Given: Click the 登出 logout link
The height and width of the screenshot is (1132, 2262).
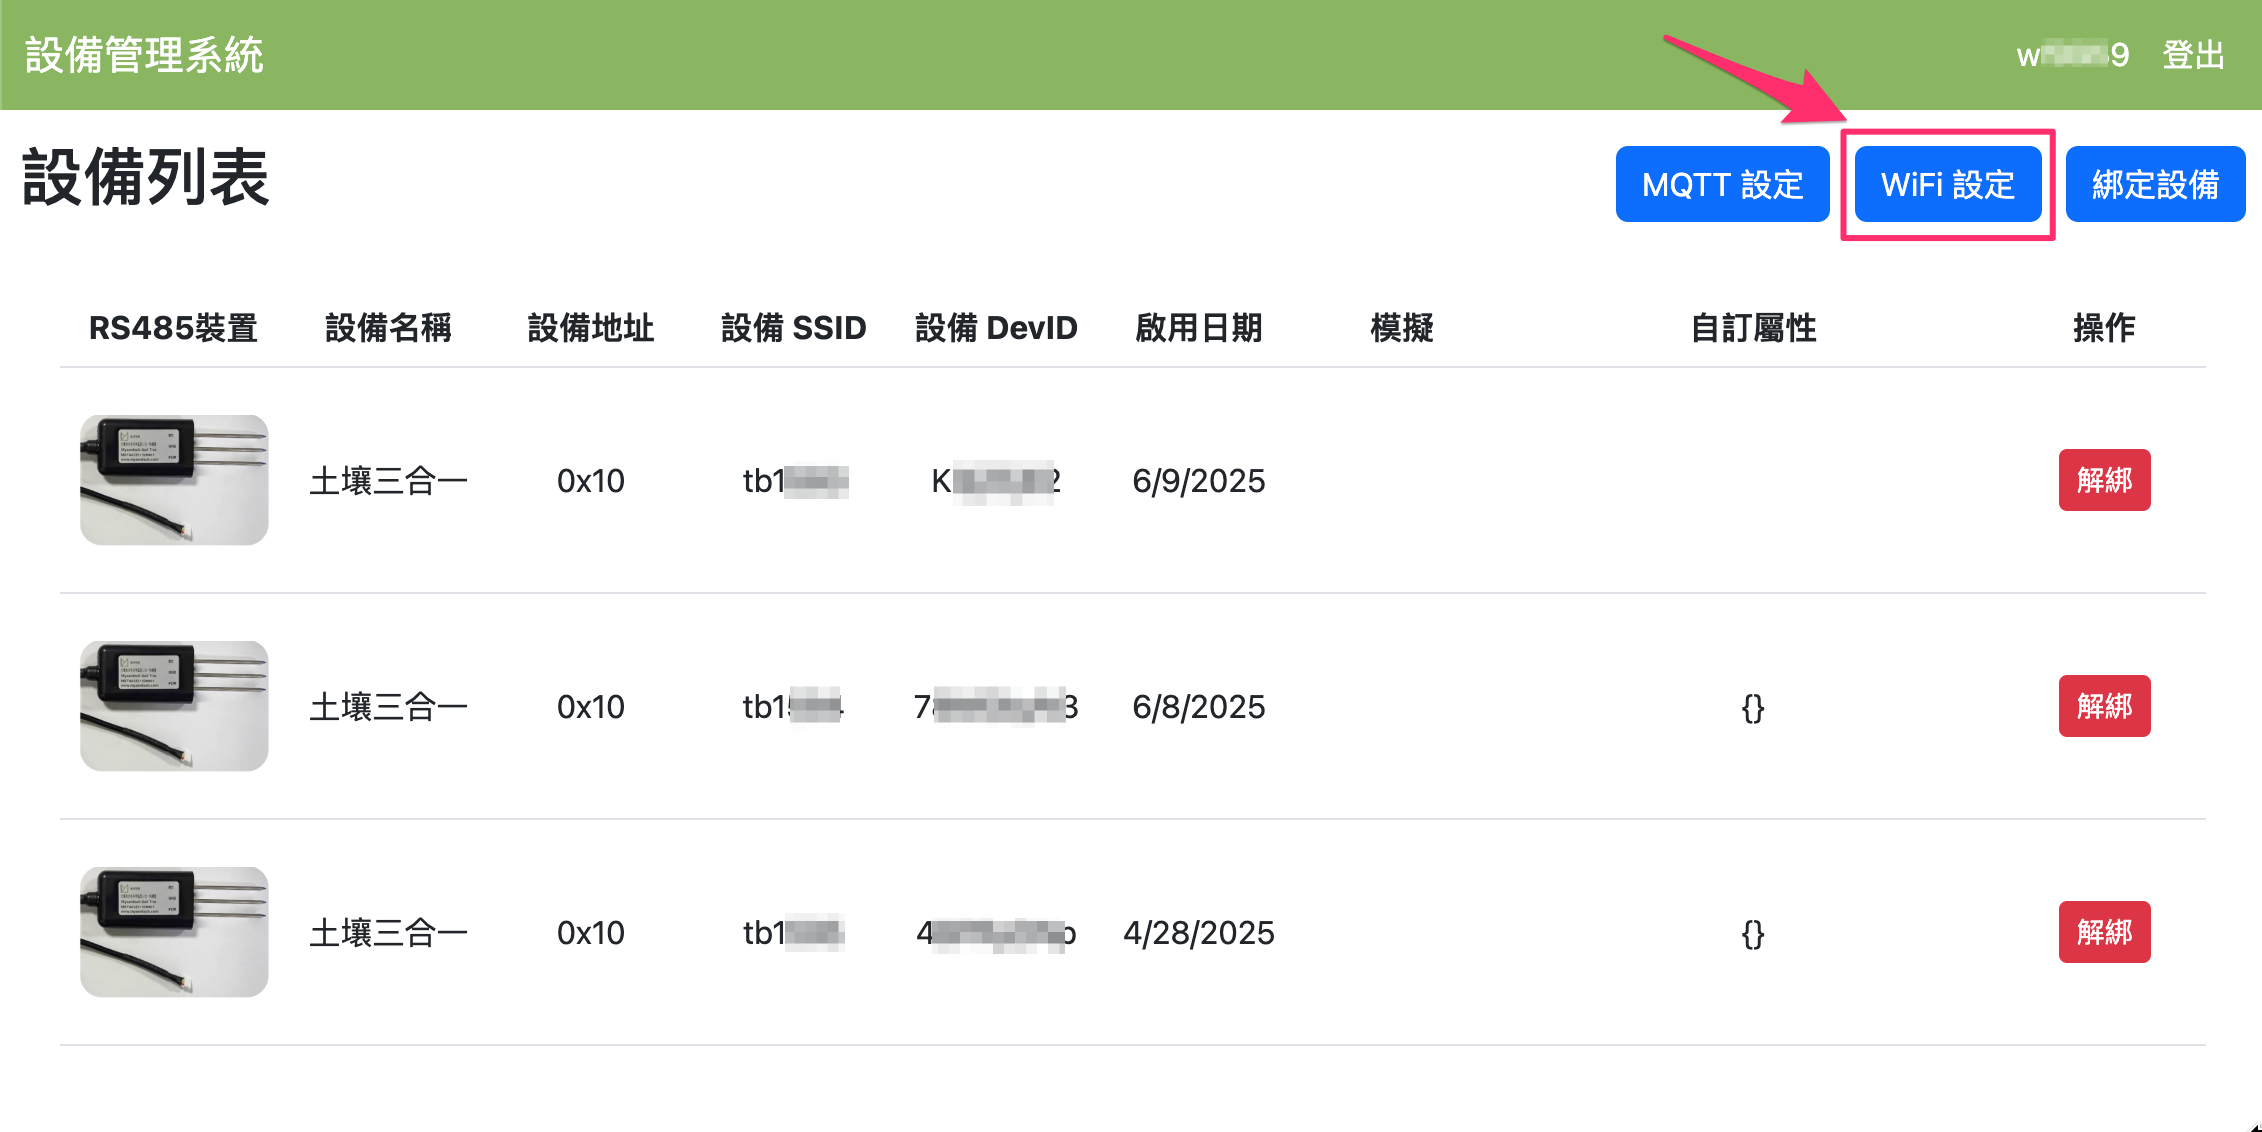Looking at the screenshot, I should tap(2193, 55).
